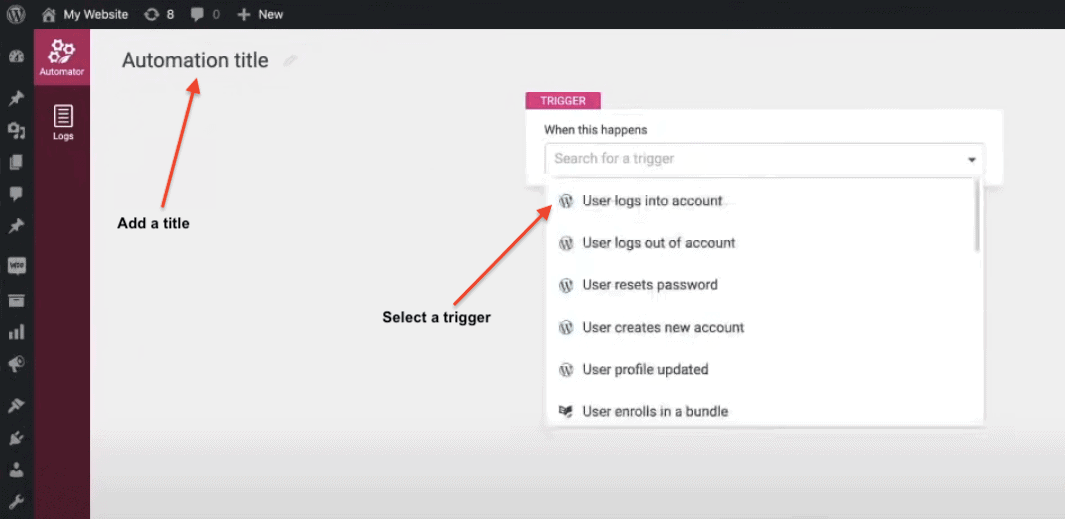This screenshot has width=1065, height=519.
Task: Open the Pages icon in sidebar
Action: 16,162
